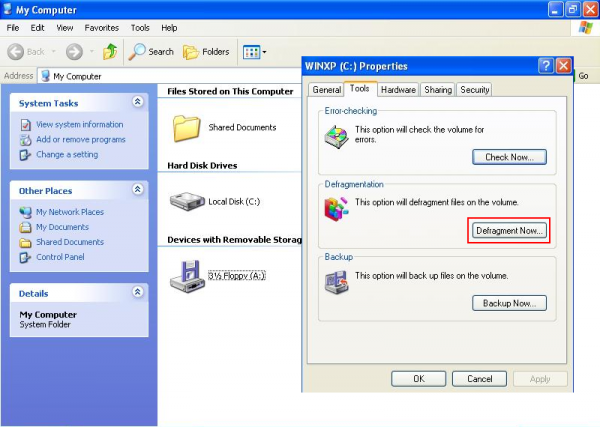Click My Network Places icon

point(26,212)
